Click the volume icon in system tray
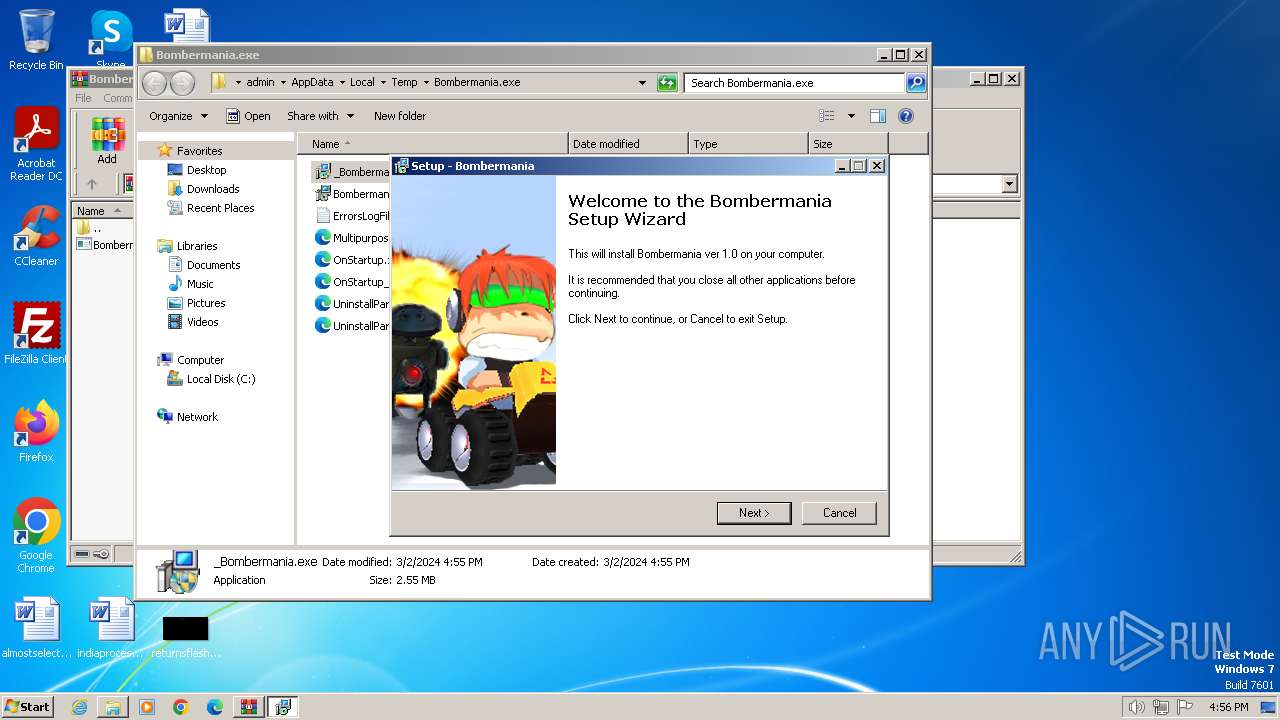The width and height of the screenshot is (1280, 720). point(1136,707)
